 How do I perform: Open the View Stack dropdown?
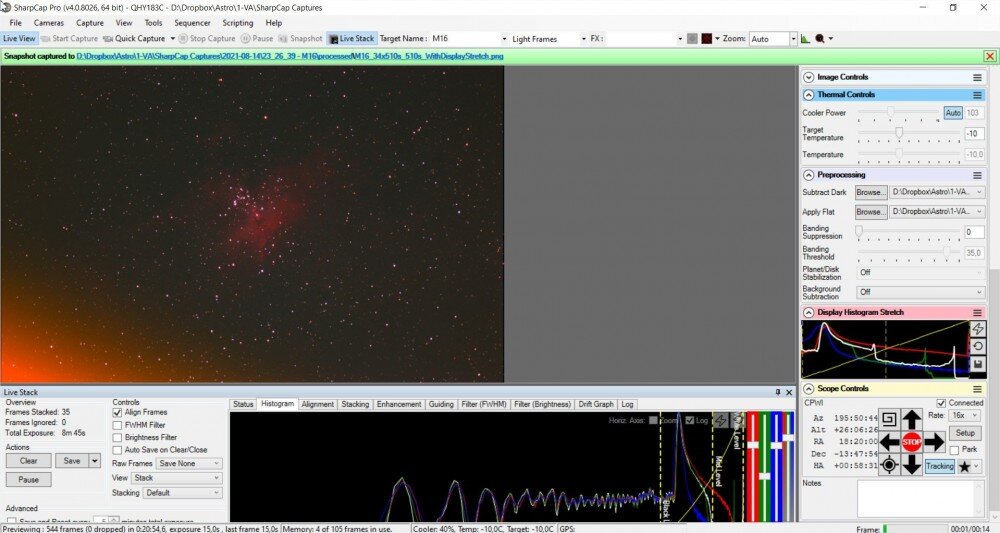click(177, 478)
